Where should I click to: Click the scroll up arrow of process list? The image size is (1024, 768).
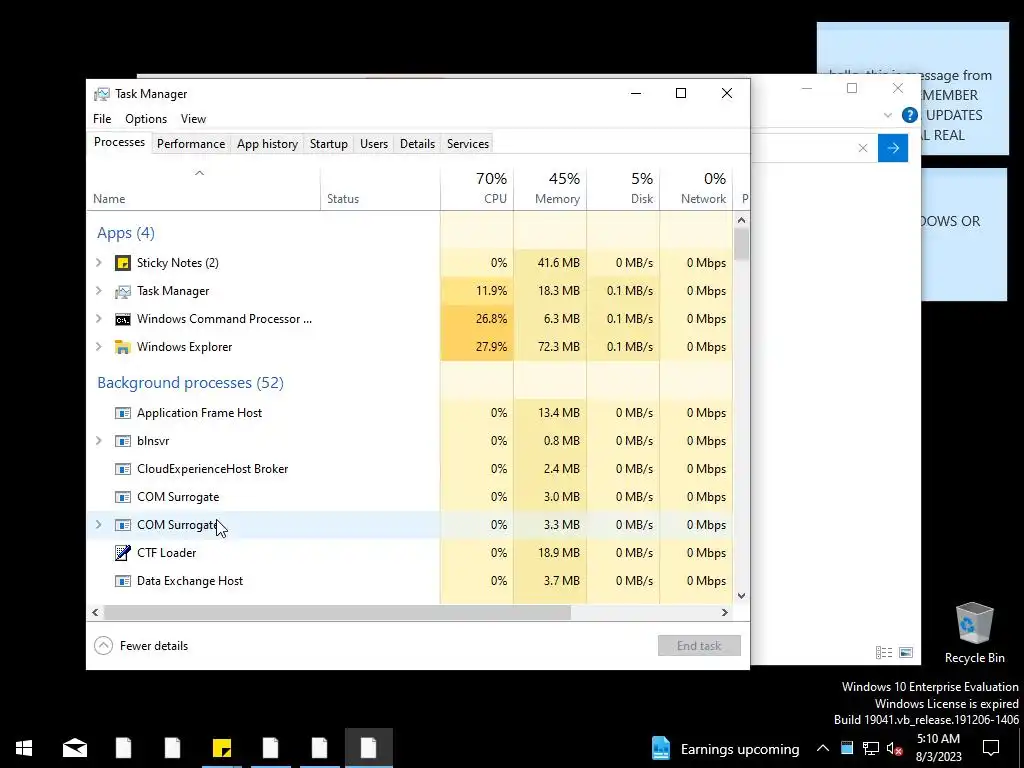[741, 220]
